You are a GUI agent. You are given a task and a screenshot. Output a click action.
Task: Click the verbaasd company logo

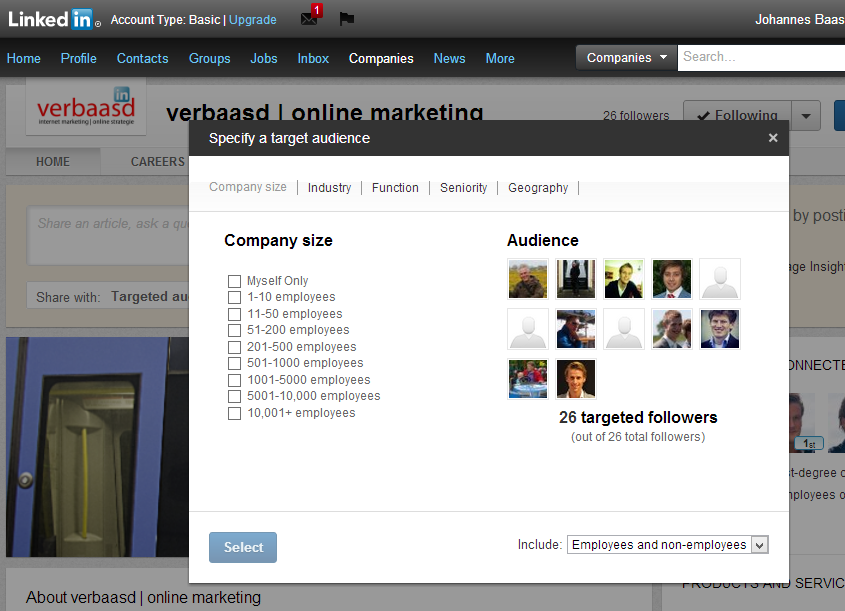[86, 107]
